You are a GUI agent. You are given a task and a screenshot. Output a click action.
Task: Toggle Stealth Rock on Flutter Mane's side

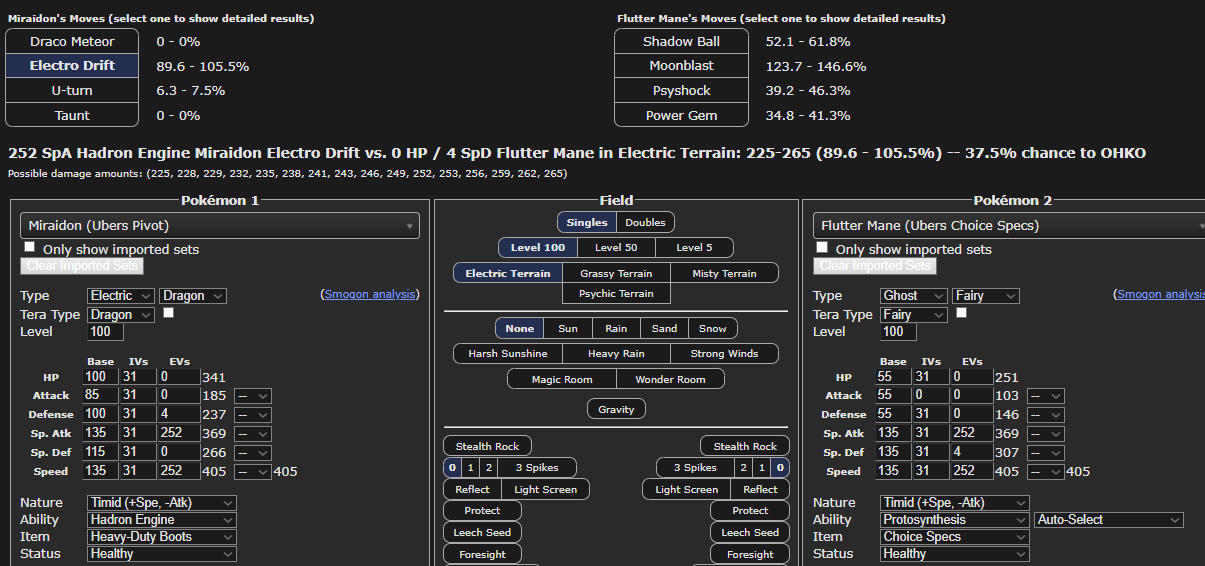(745, 446)
